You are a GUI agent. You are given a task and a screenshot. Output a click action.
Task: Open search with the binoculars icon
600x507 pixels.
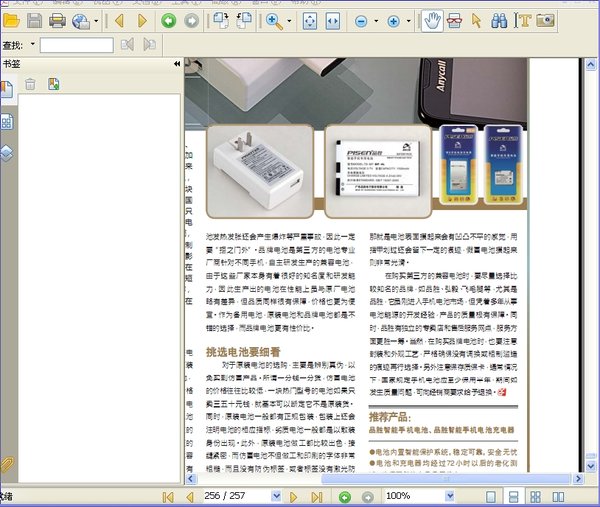point(499,21)
